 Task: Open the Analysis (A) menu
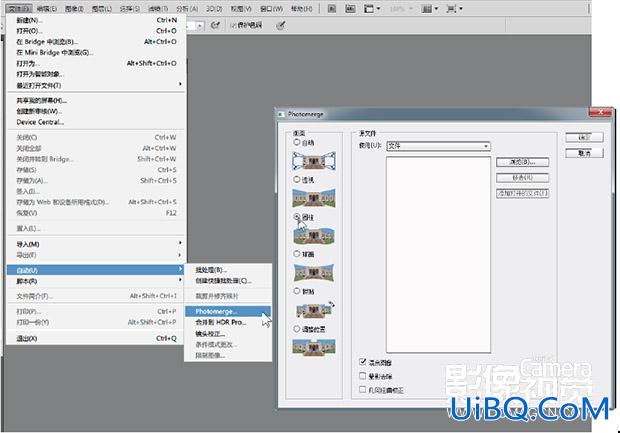187,9
